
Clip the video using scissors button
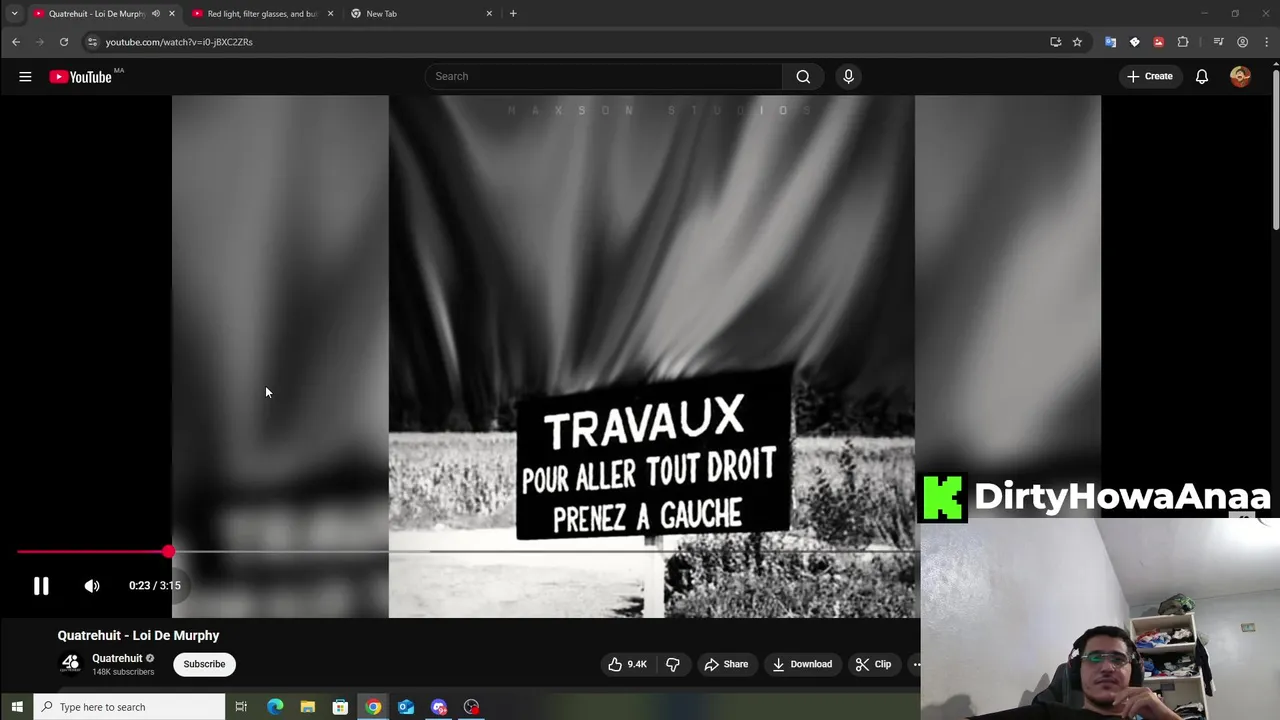tap(873, 664)
